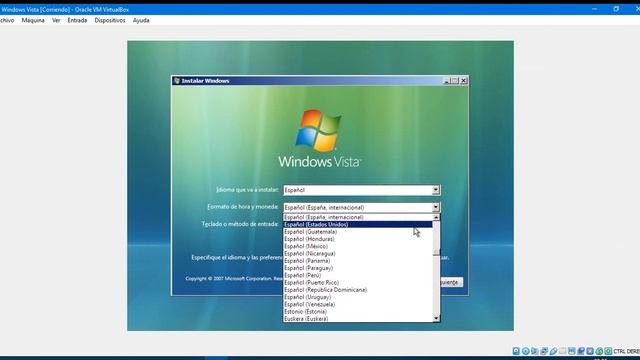640x360 pixels.
Task: Click the Windows flag icon in Instalar Windows title bar
Action: (x=177, y=81)
